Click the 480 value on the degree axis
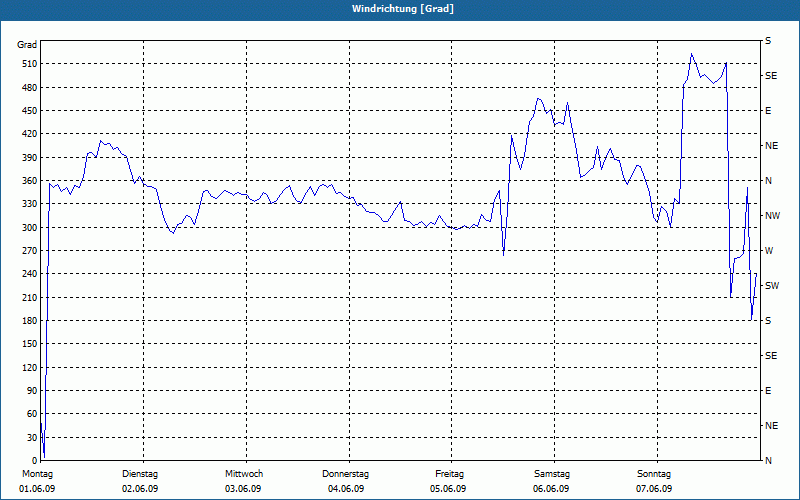 click(29, 88)
